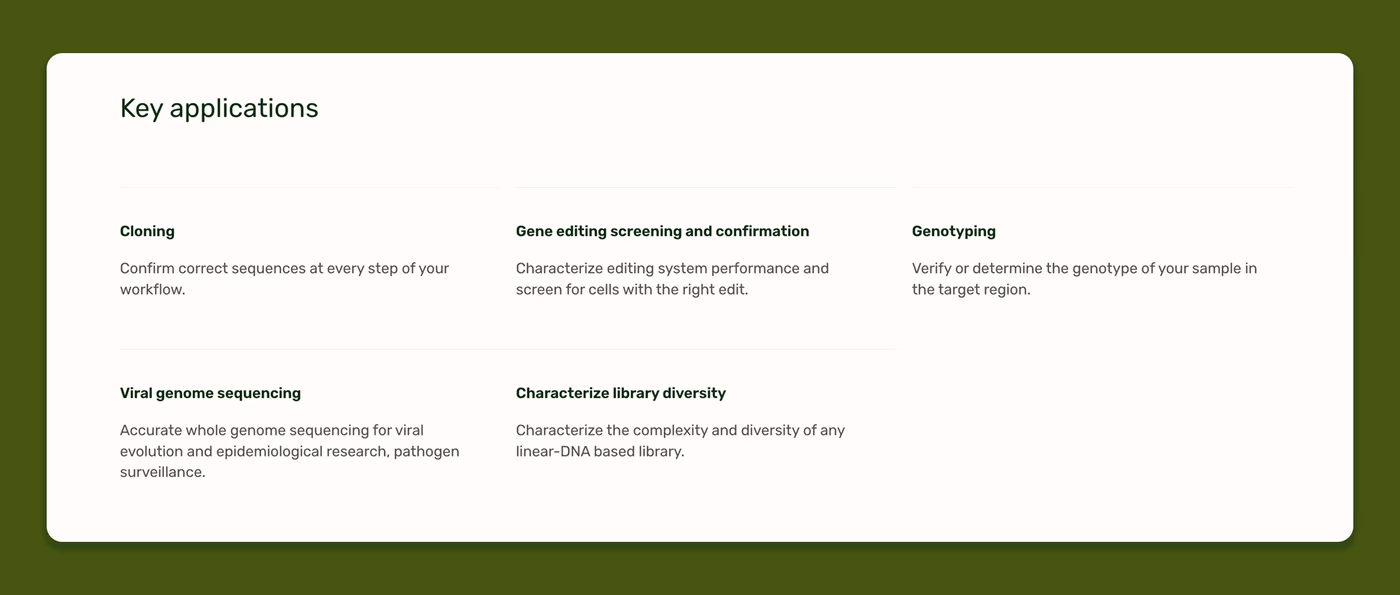Select the Characterize library diversity title
This screenshot has width=1400, height=595.
(620, 393)
